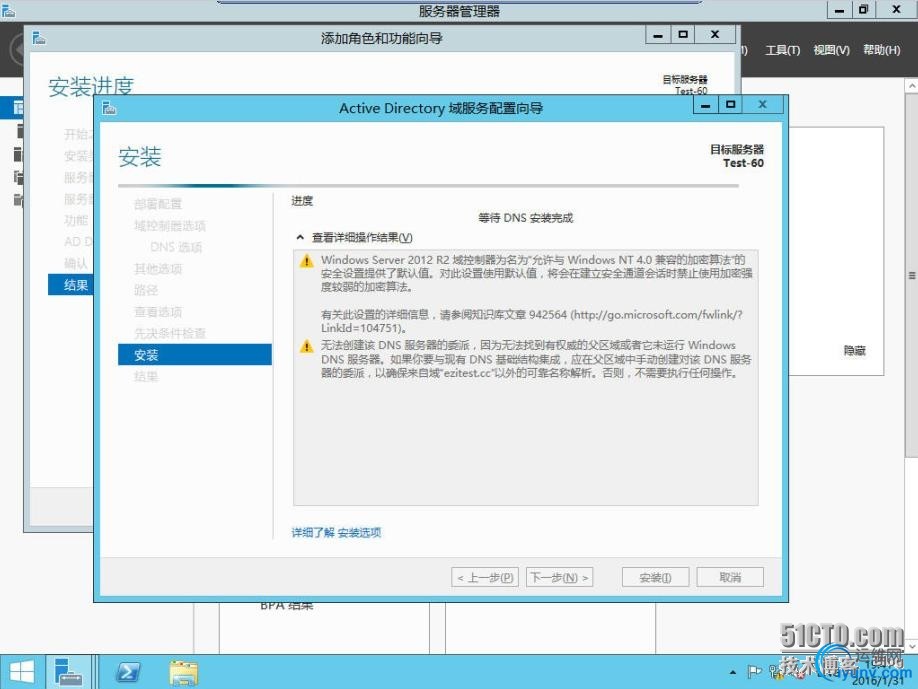Select the DNS 选项 step
918x689 pixels.
click(x=176, y=247)
